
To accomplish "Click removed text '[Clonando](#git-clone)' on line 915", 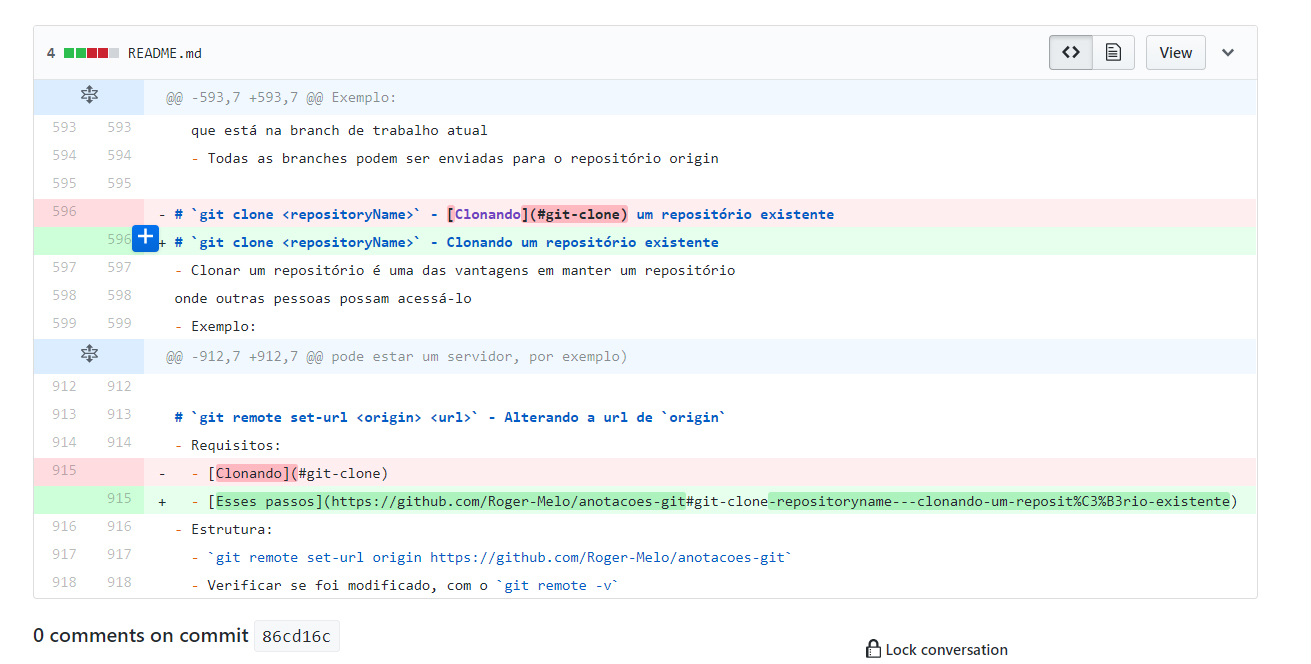I will tap(297, 474).
